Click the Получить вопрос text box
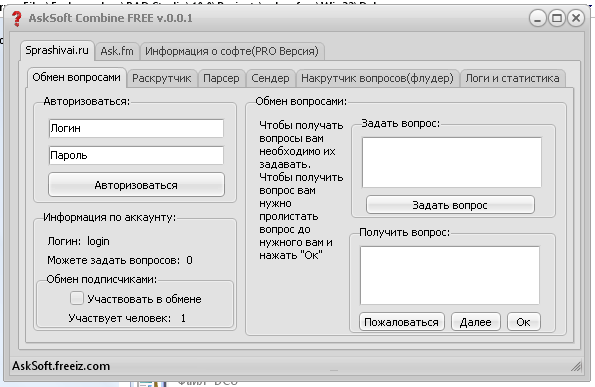The height and width of the screenshot is (387, 595). click(450, 275)
